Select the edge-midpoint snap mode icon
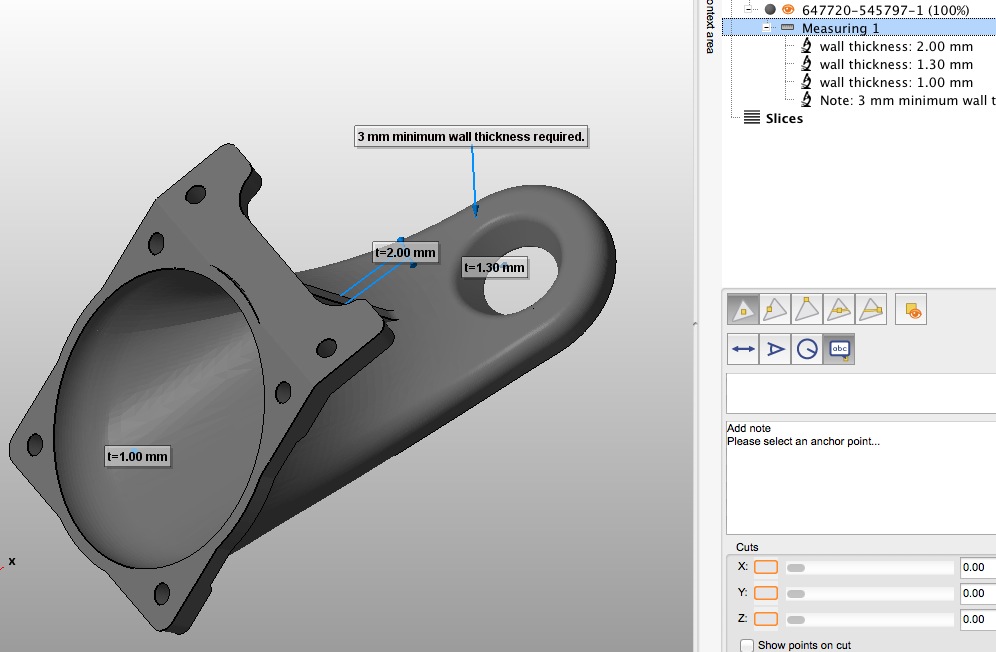 coord(839,311)
